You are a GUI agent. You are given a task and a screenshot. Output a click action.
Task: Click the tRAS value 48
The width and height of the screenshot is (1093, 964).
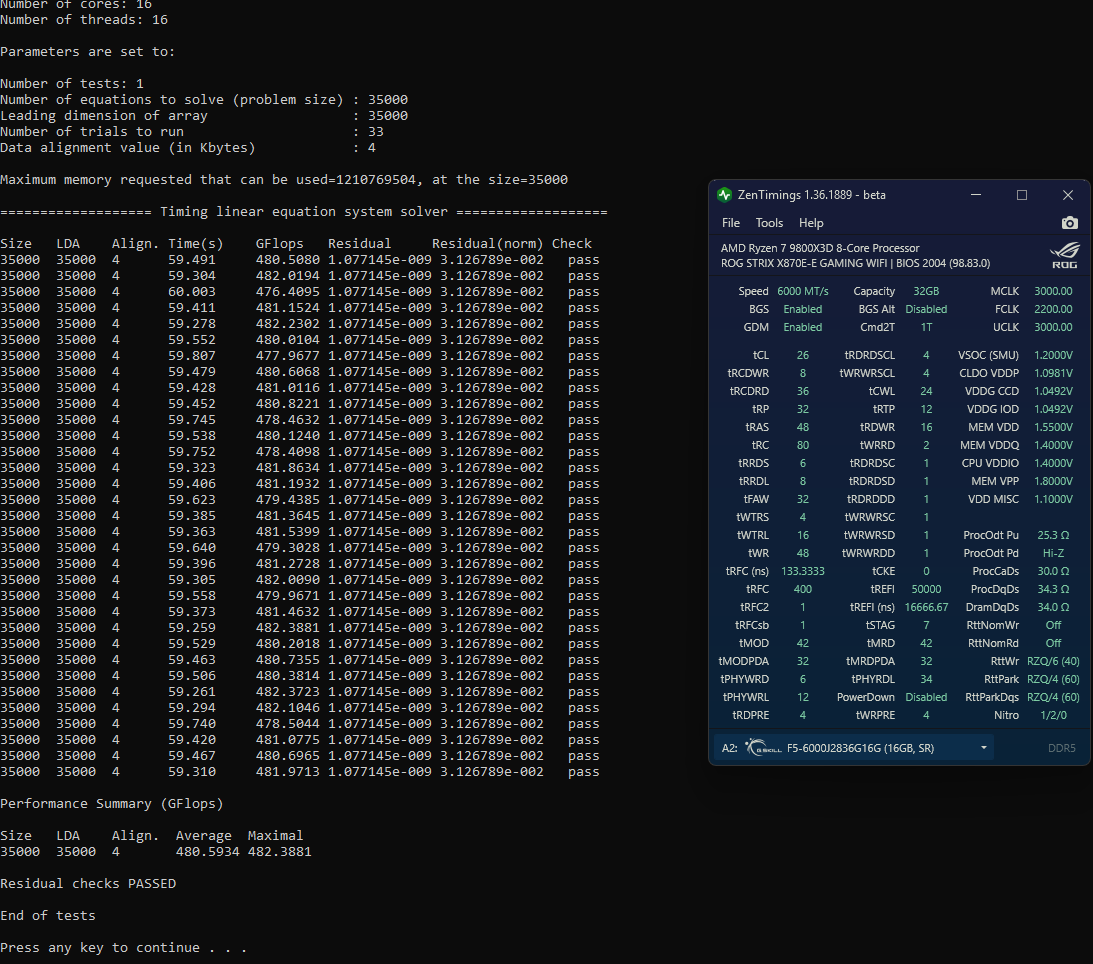(802, 427)
